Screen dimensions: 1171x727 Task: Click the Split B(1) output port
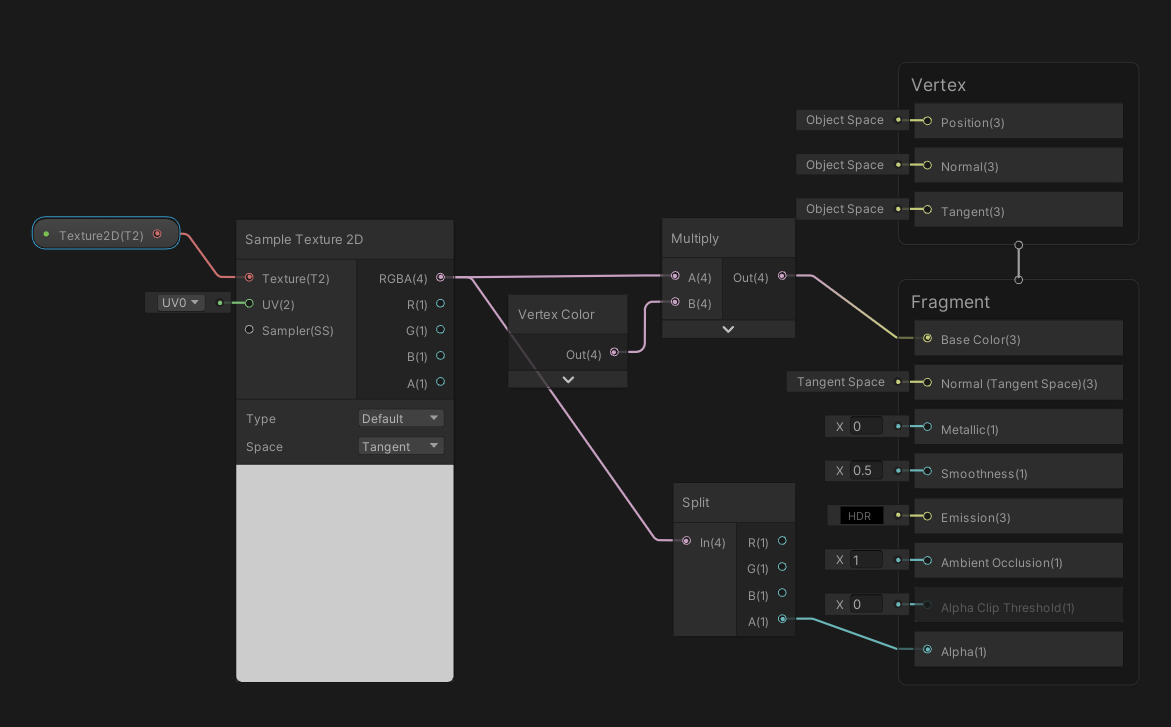pyautogui.click(x=782, y=593)
